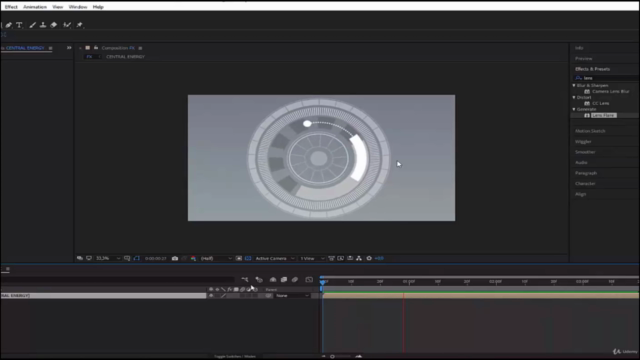Select the Eraser tool

click(x=54, y=25)
